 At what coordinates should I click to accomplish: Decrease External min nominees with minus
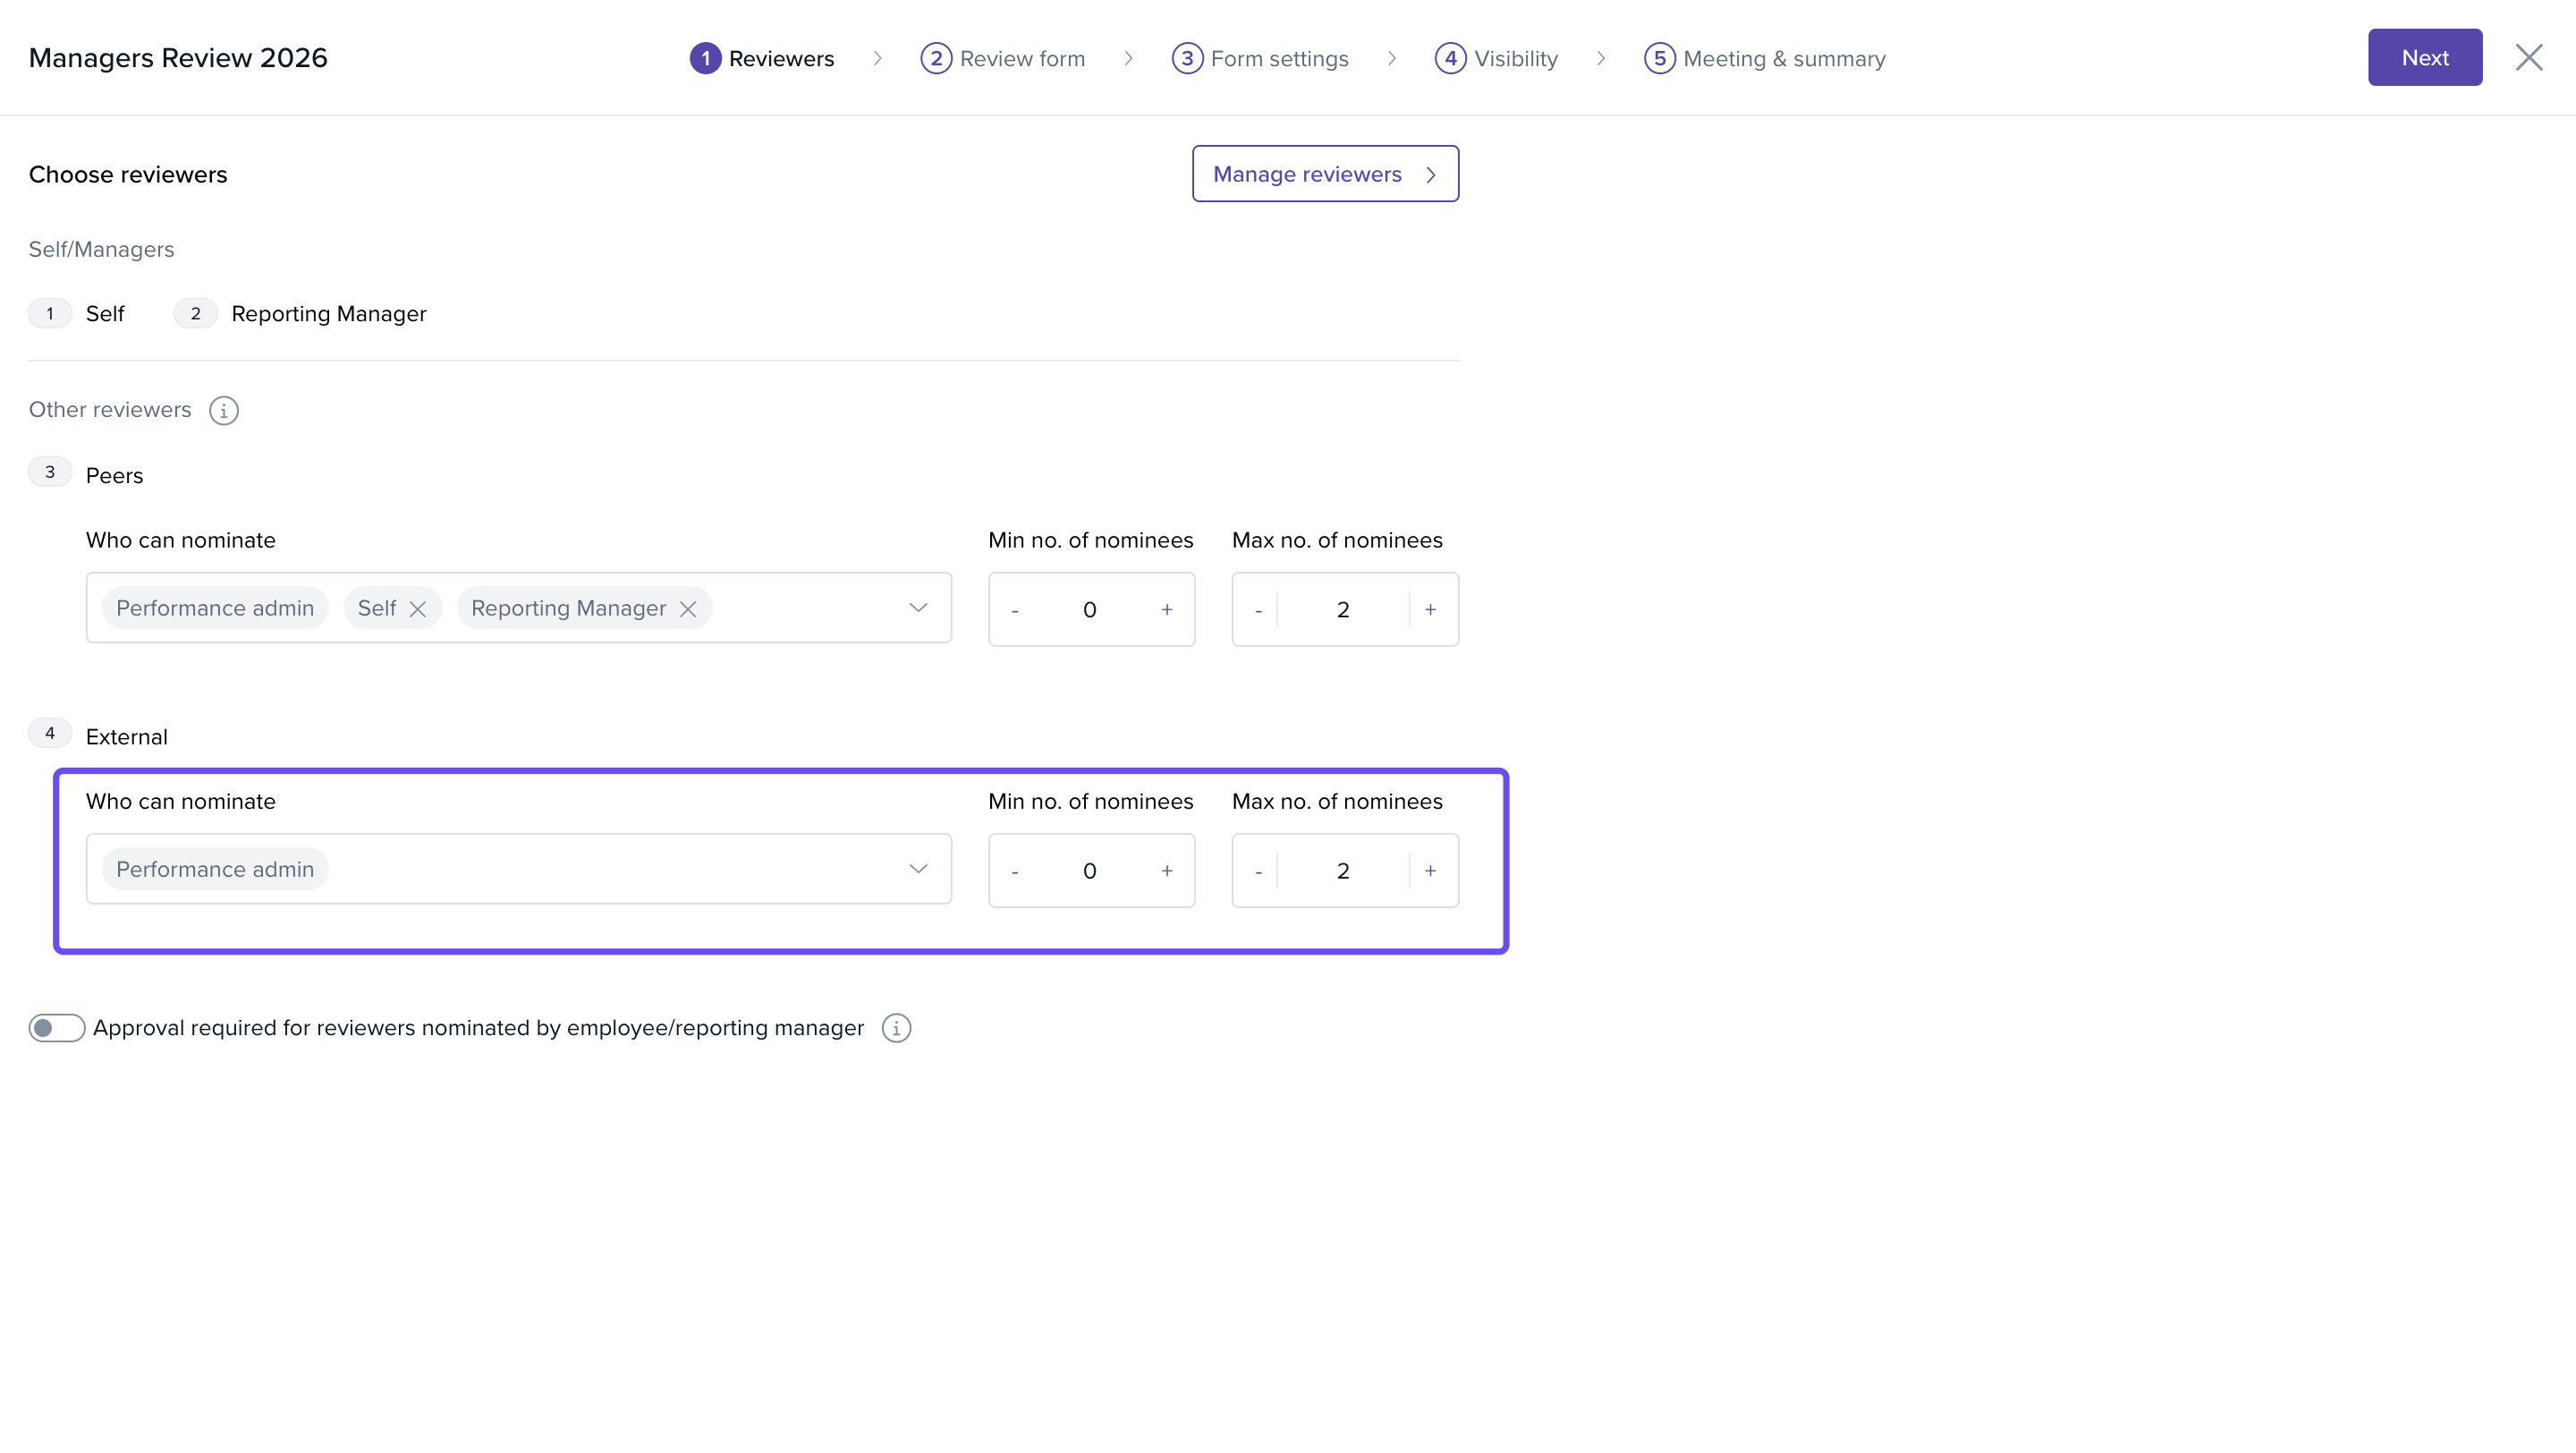coord(1014,871)
